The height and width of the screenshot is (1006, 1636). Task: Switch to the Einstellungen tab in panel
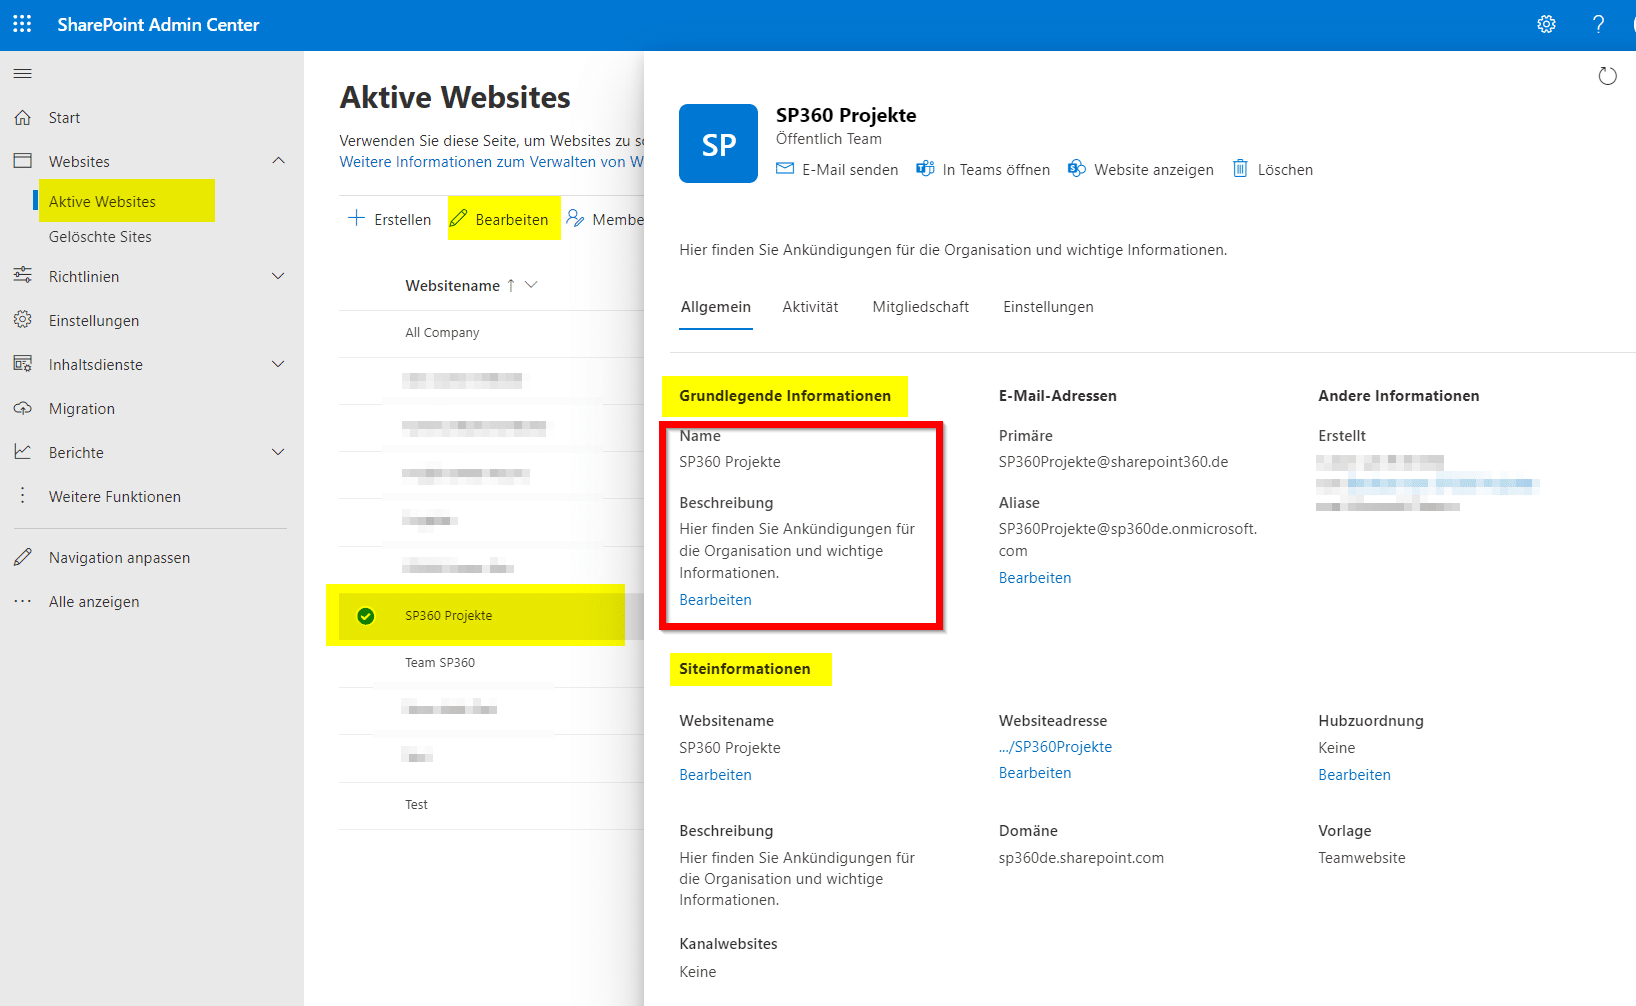pos(1048,307)
